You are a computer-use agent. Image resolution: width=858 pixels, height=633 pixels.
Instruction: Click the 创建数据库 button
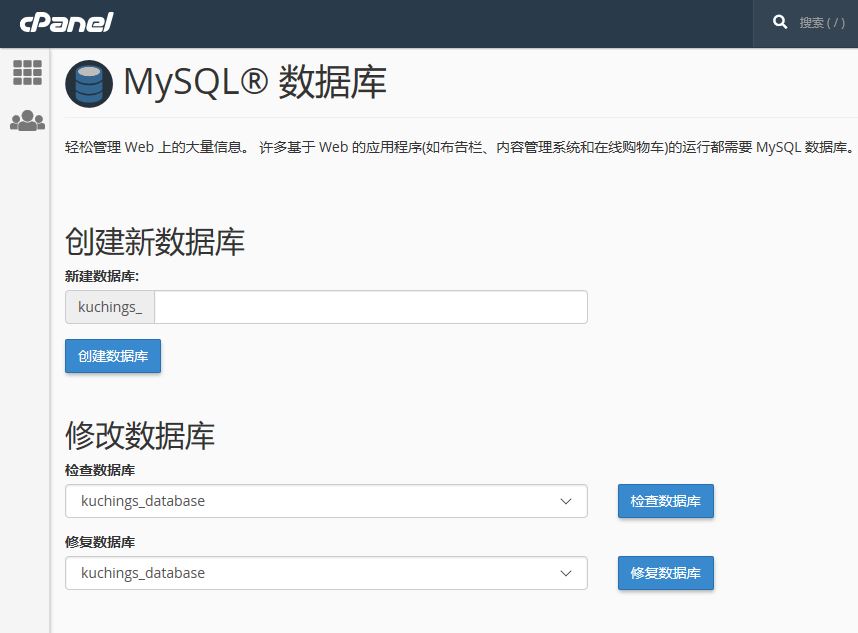(113, 356)
